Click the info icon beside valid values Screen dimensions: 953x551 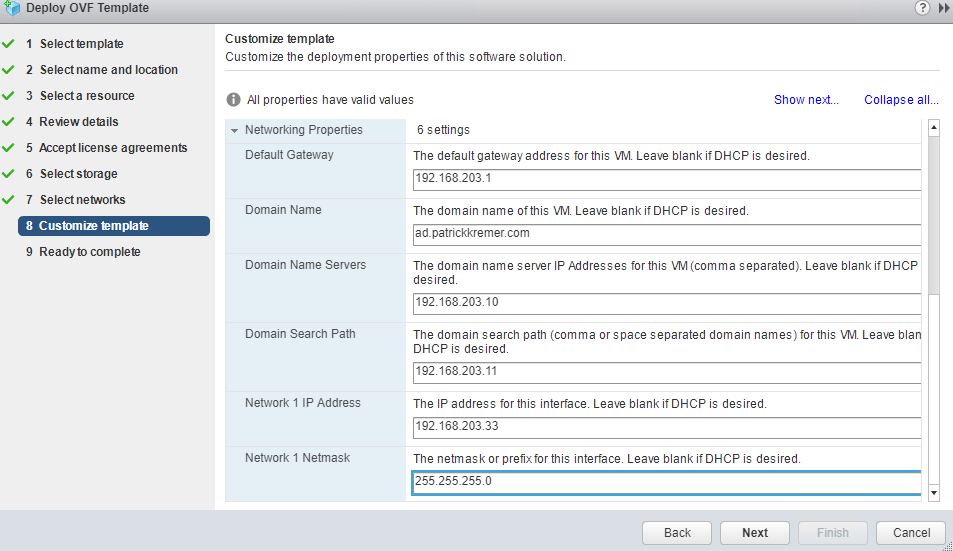[x=233, y=100]
